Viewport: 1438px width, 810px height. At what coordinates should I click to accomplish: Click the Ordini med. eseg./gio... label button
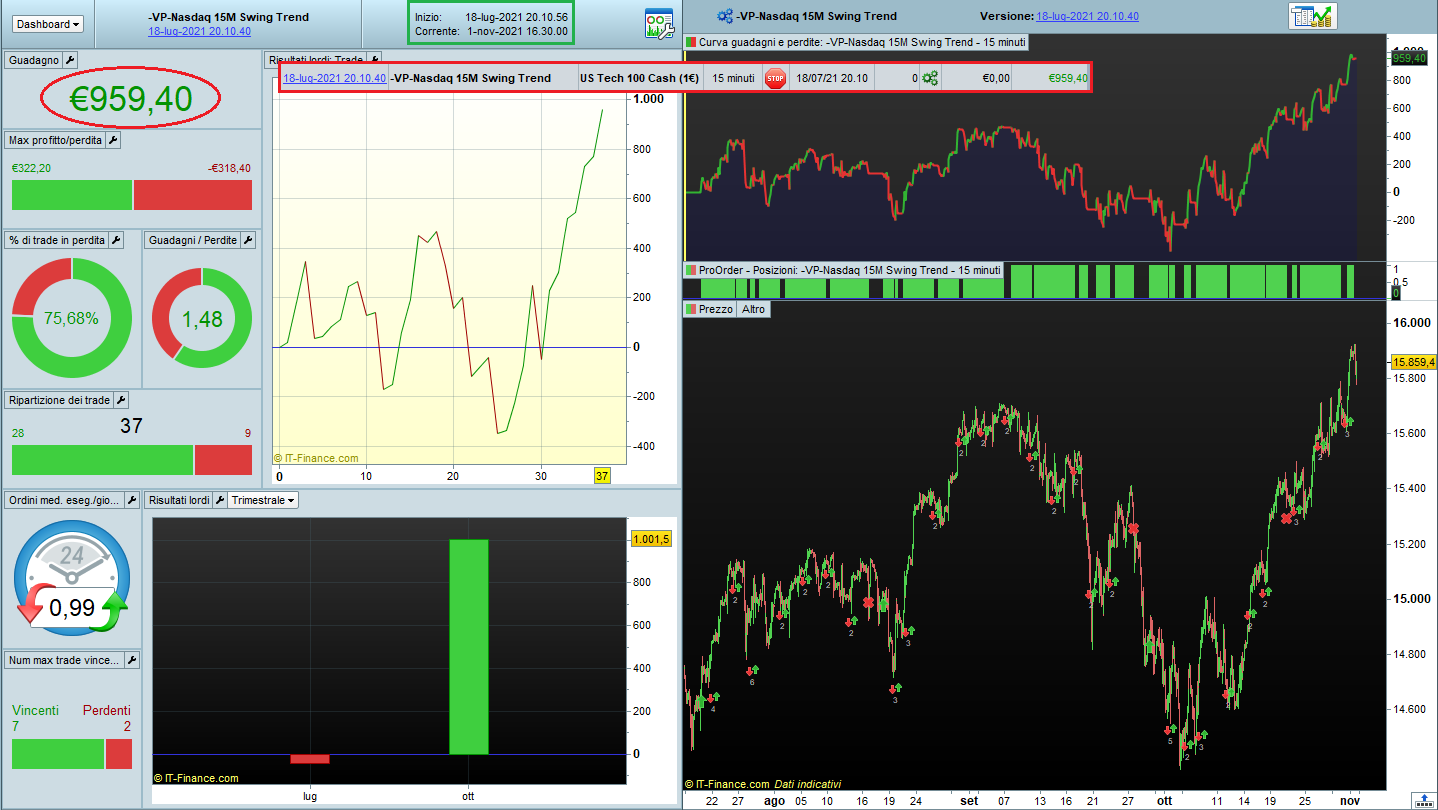(65, 500)
